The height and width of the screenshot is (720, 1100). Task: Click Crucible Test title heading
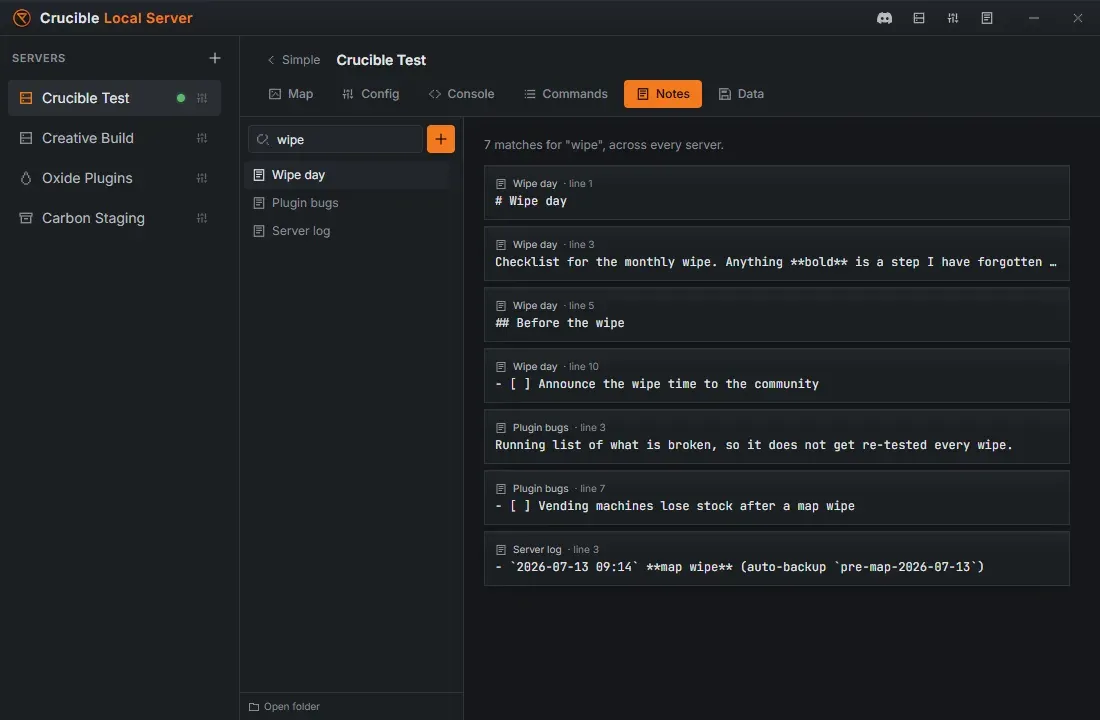(381, 60)
